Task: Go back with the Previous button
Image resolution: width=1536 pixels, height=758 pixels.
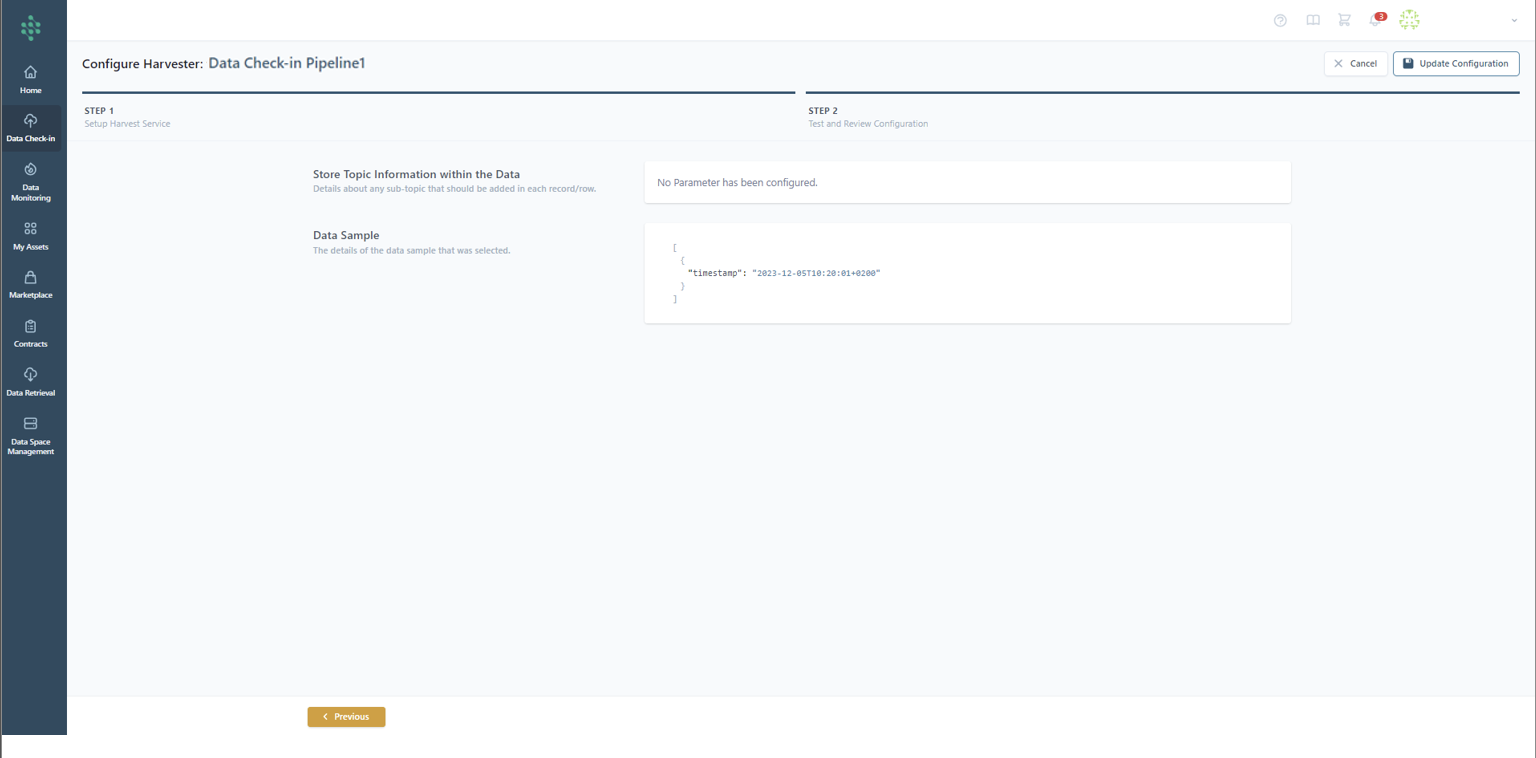Action: click(x=346, y=717)
